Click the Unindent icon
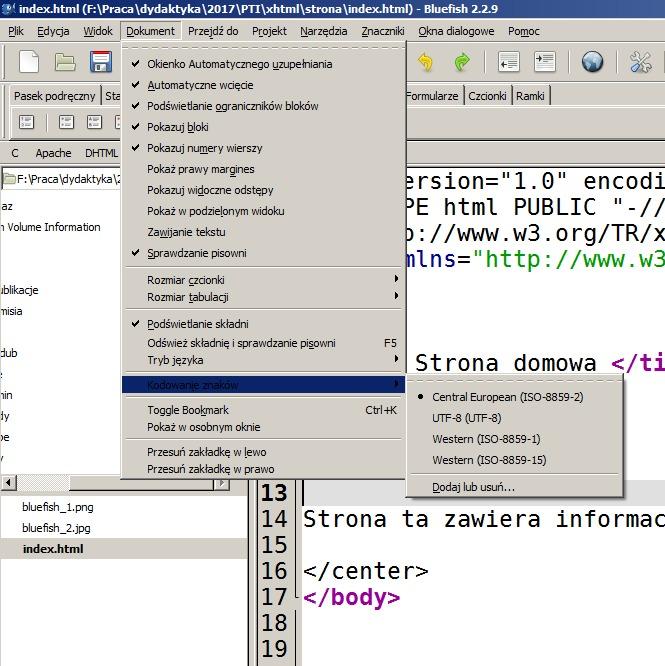The image size is (665, 666). pos(508,62)
